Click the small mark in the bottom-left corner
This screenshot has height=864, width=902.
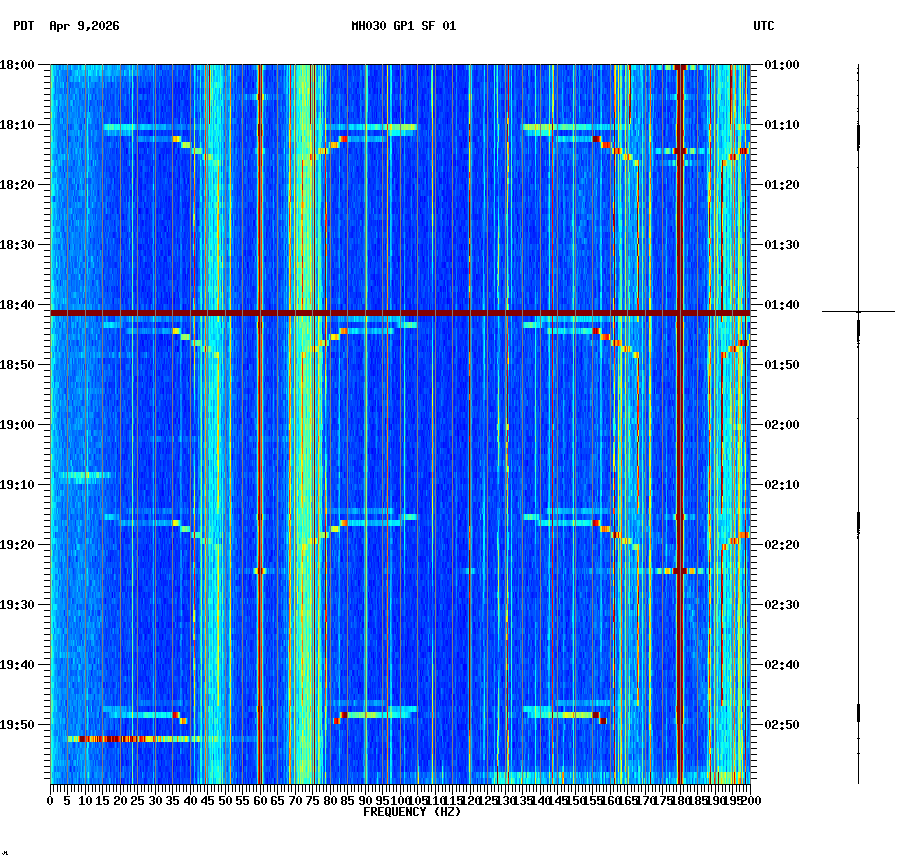pyautogui.click(x=8, y=856)
